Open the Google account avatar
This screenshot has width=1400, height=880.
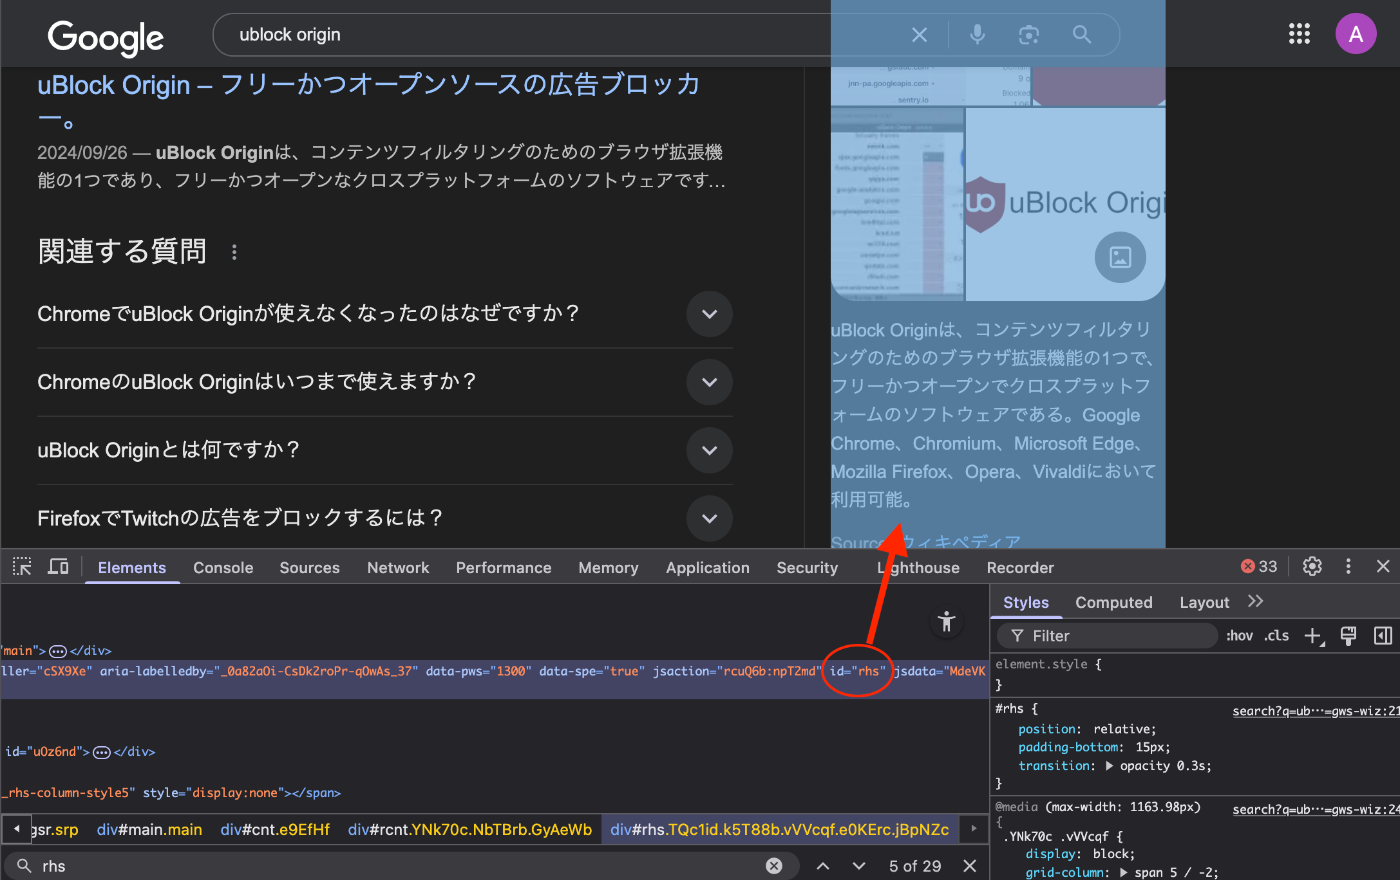1356,34
